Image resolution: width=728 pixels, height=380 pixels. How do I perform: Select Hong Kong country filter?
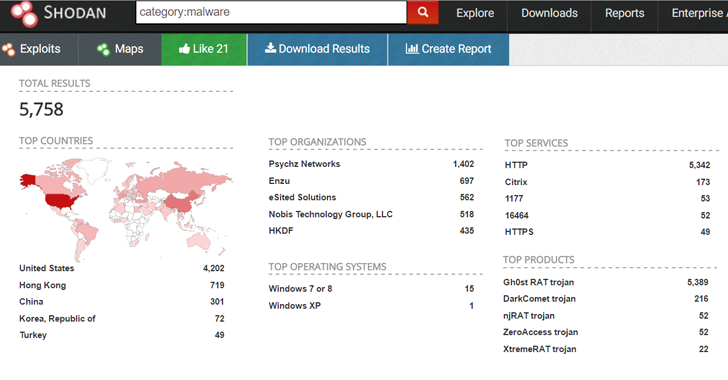click(x=42, y=285)
